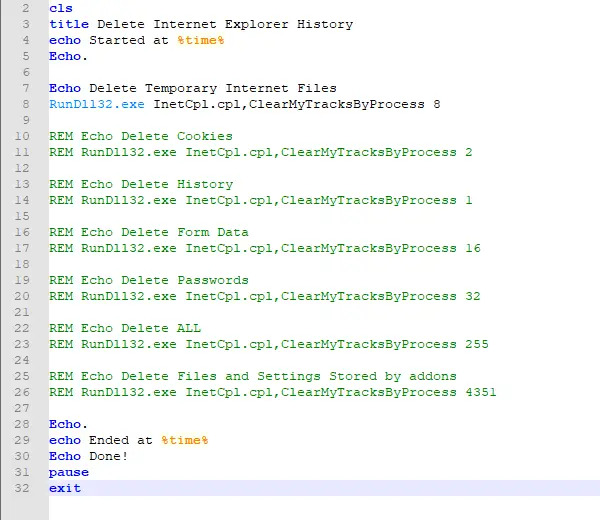This screenshot has width=600, height=520.
Task: Click the REM line ending in 255
Action: pos(269,344)
